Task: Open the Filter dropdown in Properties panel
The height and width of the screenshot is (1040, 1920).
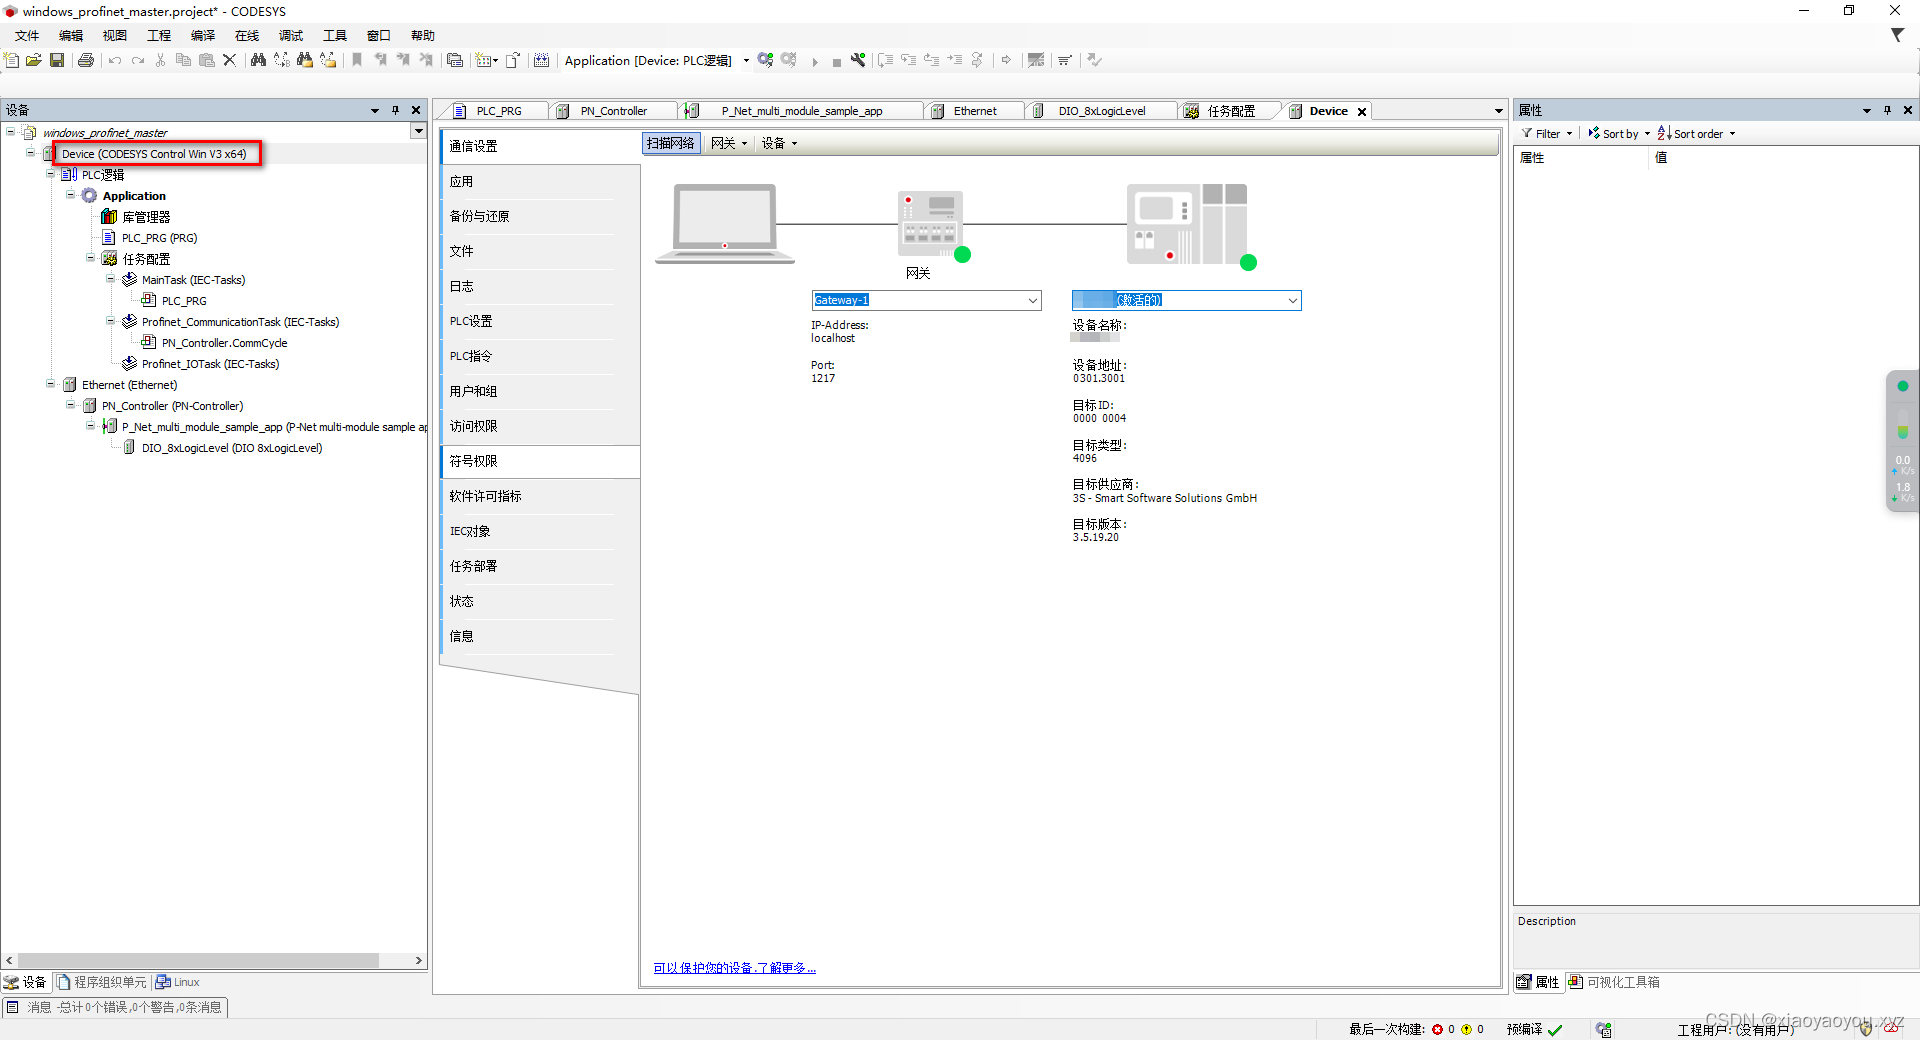Action: tap(1547, 134)
